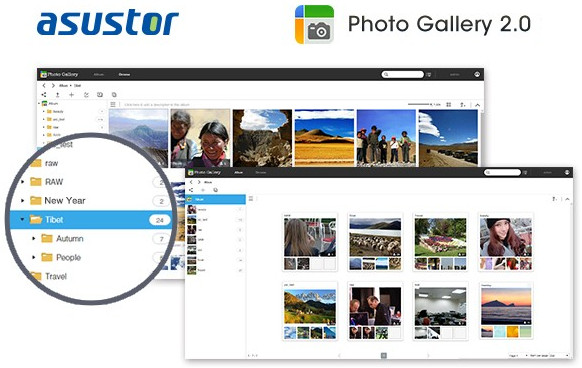This screenshot has height=368, width=582.
Task: Click the album description field in Tibet window
Action: click(x=157, y=105)
